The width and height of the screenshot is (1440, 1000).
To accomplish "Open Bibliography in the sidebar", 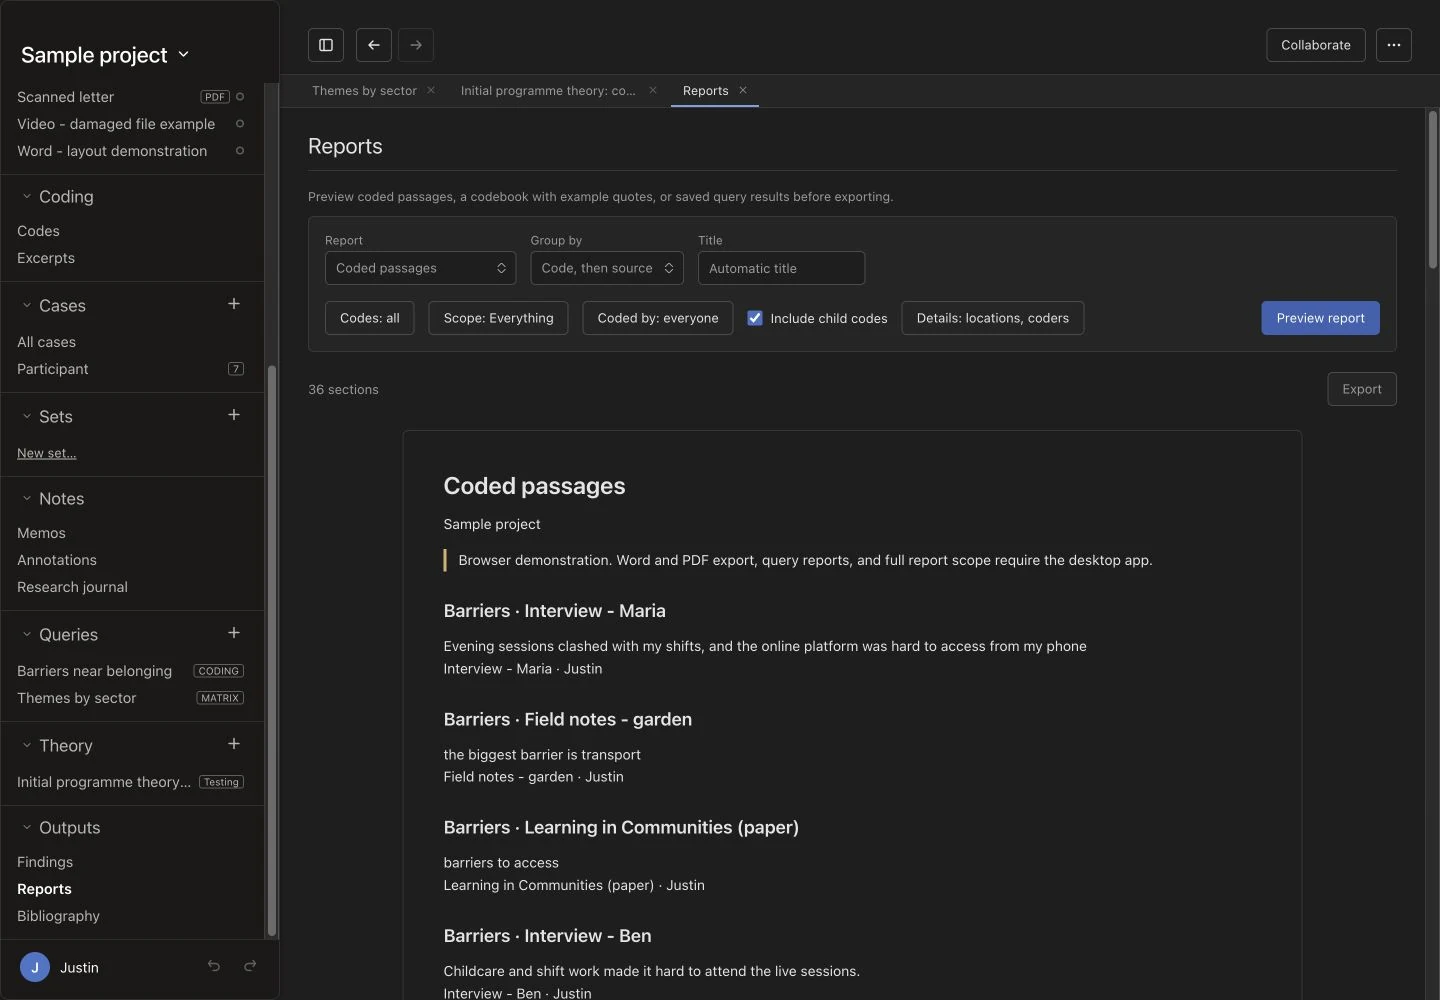I will pos(58,916).
